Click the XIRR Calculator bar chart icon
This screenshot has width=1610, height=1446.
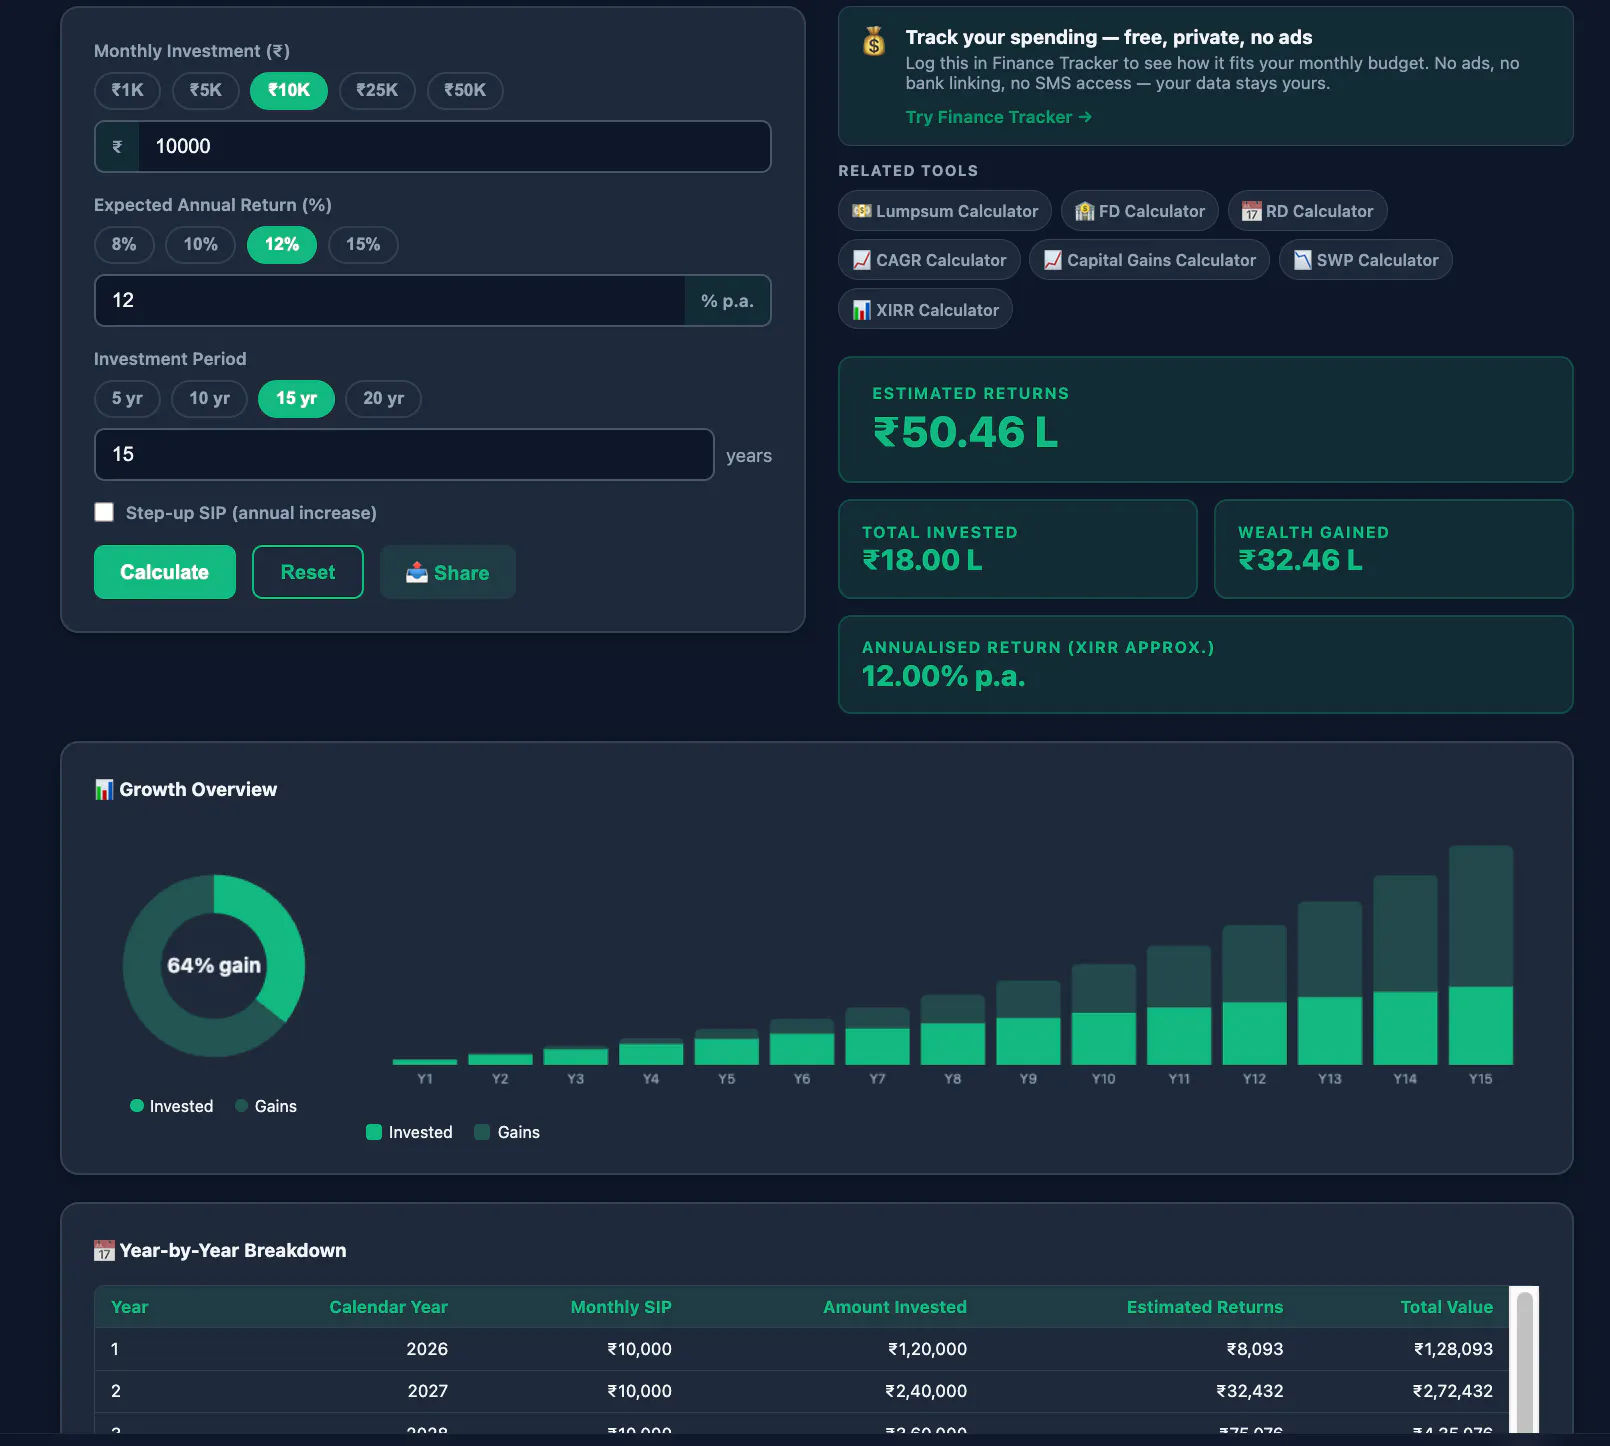(862, 310)
